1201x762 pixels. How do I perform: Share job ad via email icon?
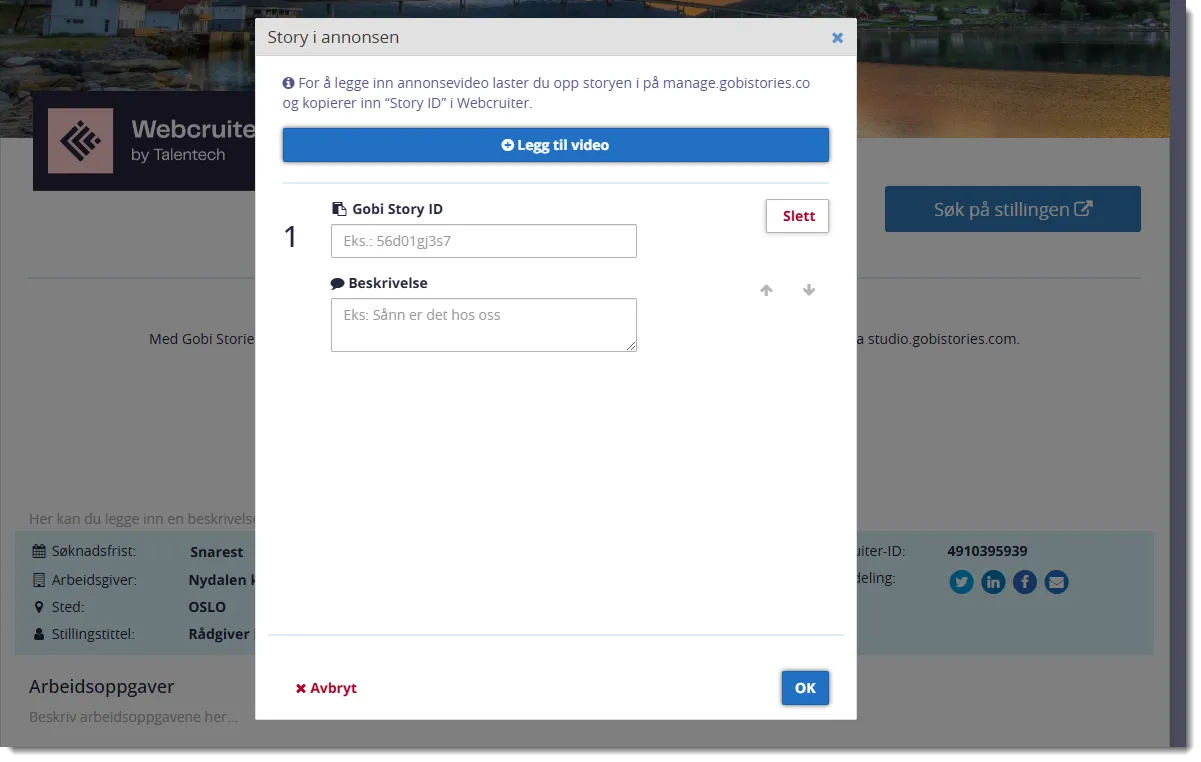click(1056, 582)
